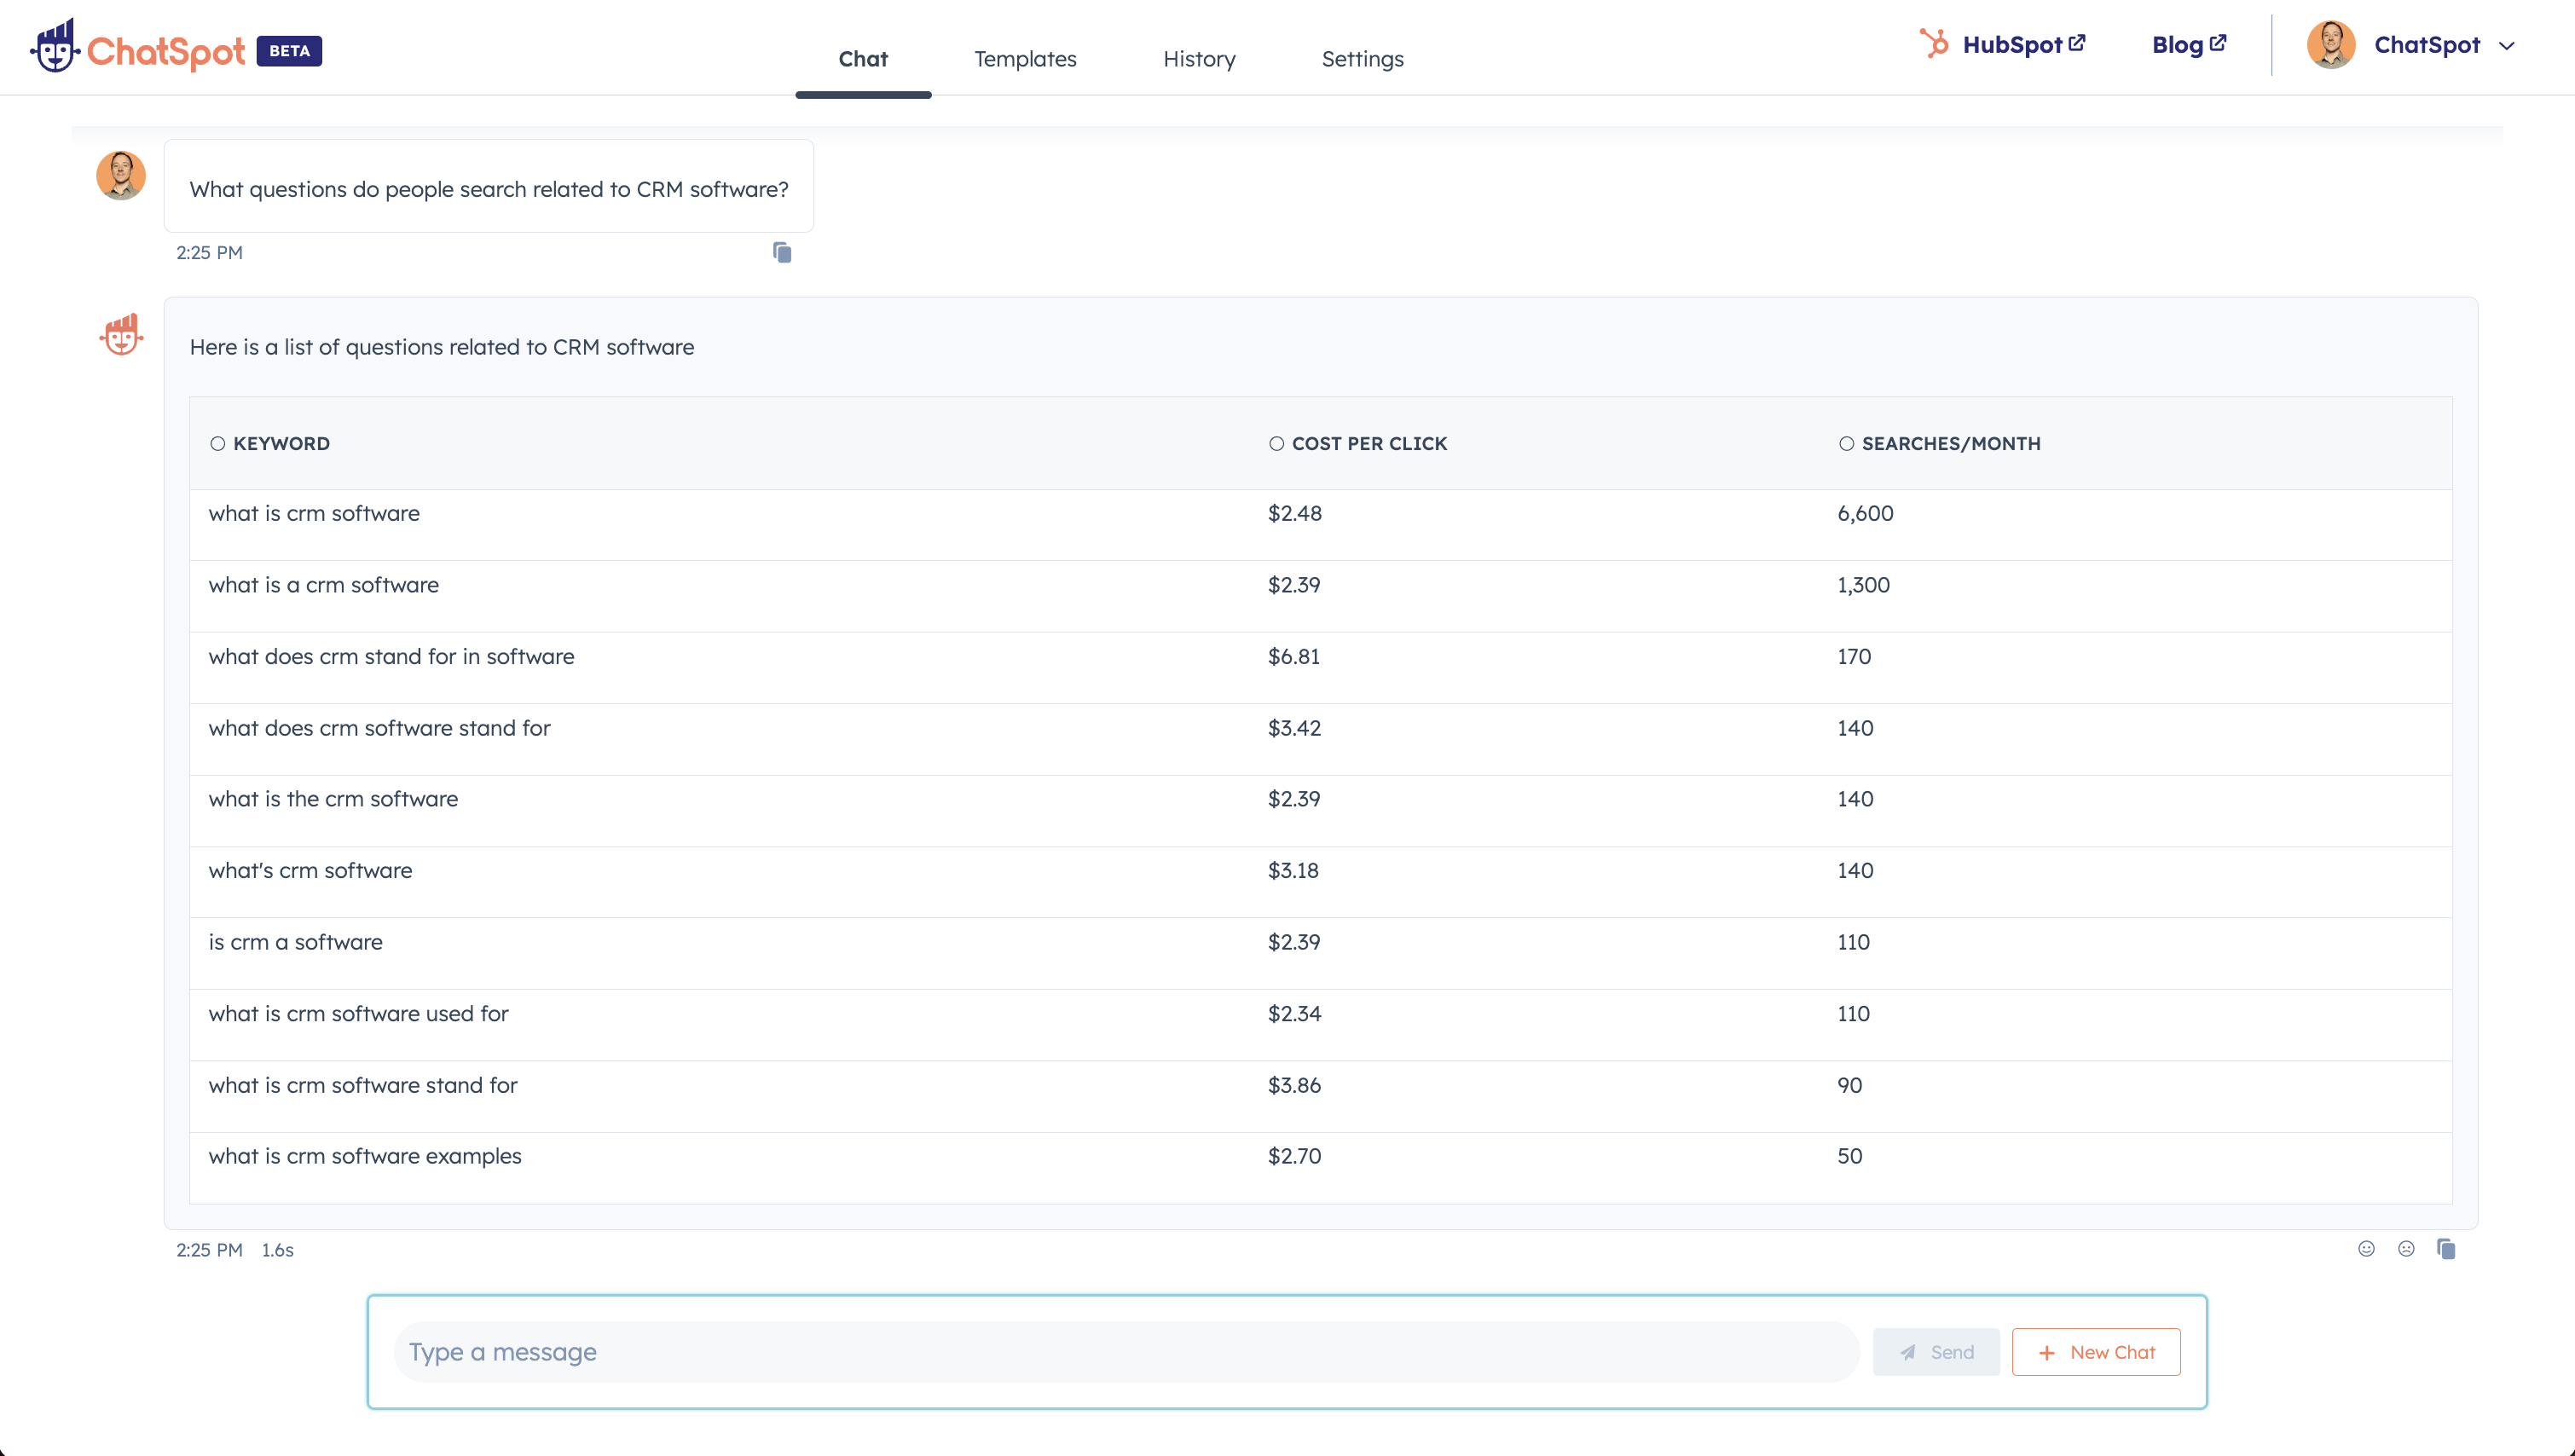Open HubSpot external link

[2004, 43]
